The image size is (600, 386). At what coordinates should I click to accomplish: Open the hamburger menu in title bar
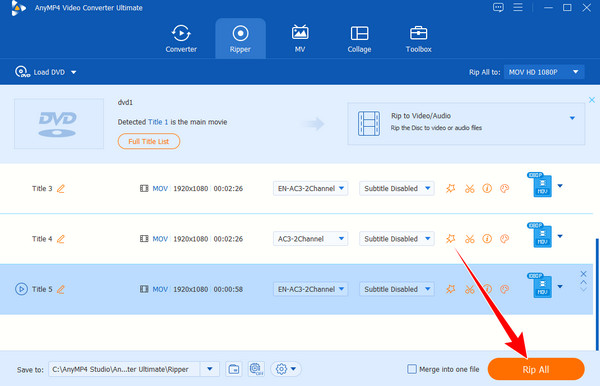pyautogui.click(x=518, y=7)
